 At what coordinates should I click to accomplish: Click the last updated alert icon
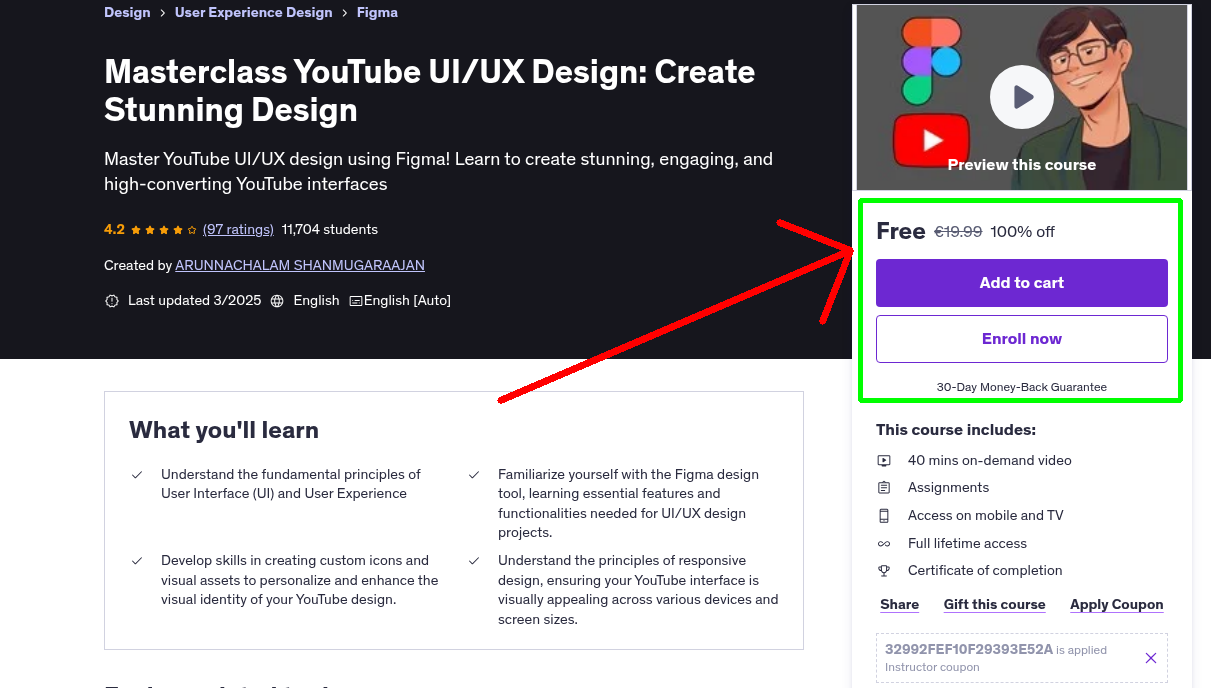(x=112, y=301)
